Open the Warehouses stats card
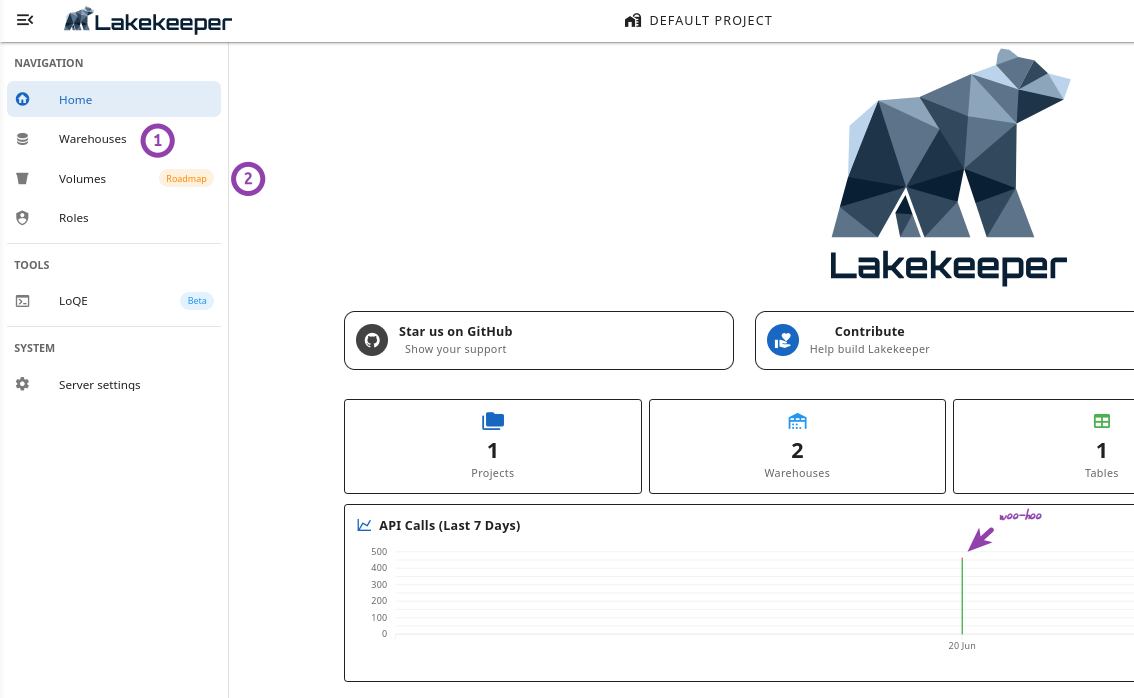Viewport: 1134px width, 698px height. pos(797,446)
